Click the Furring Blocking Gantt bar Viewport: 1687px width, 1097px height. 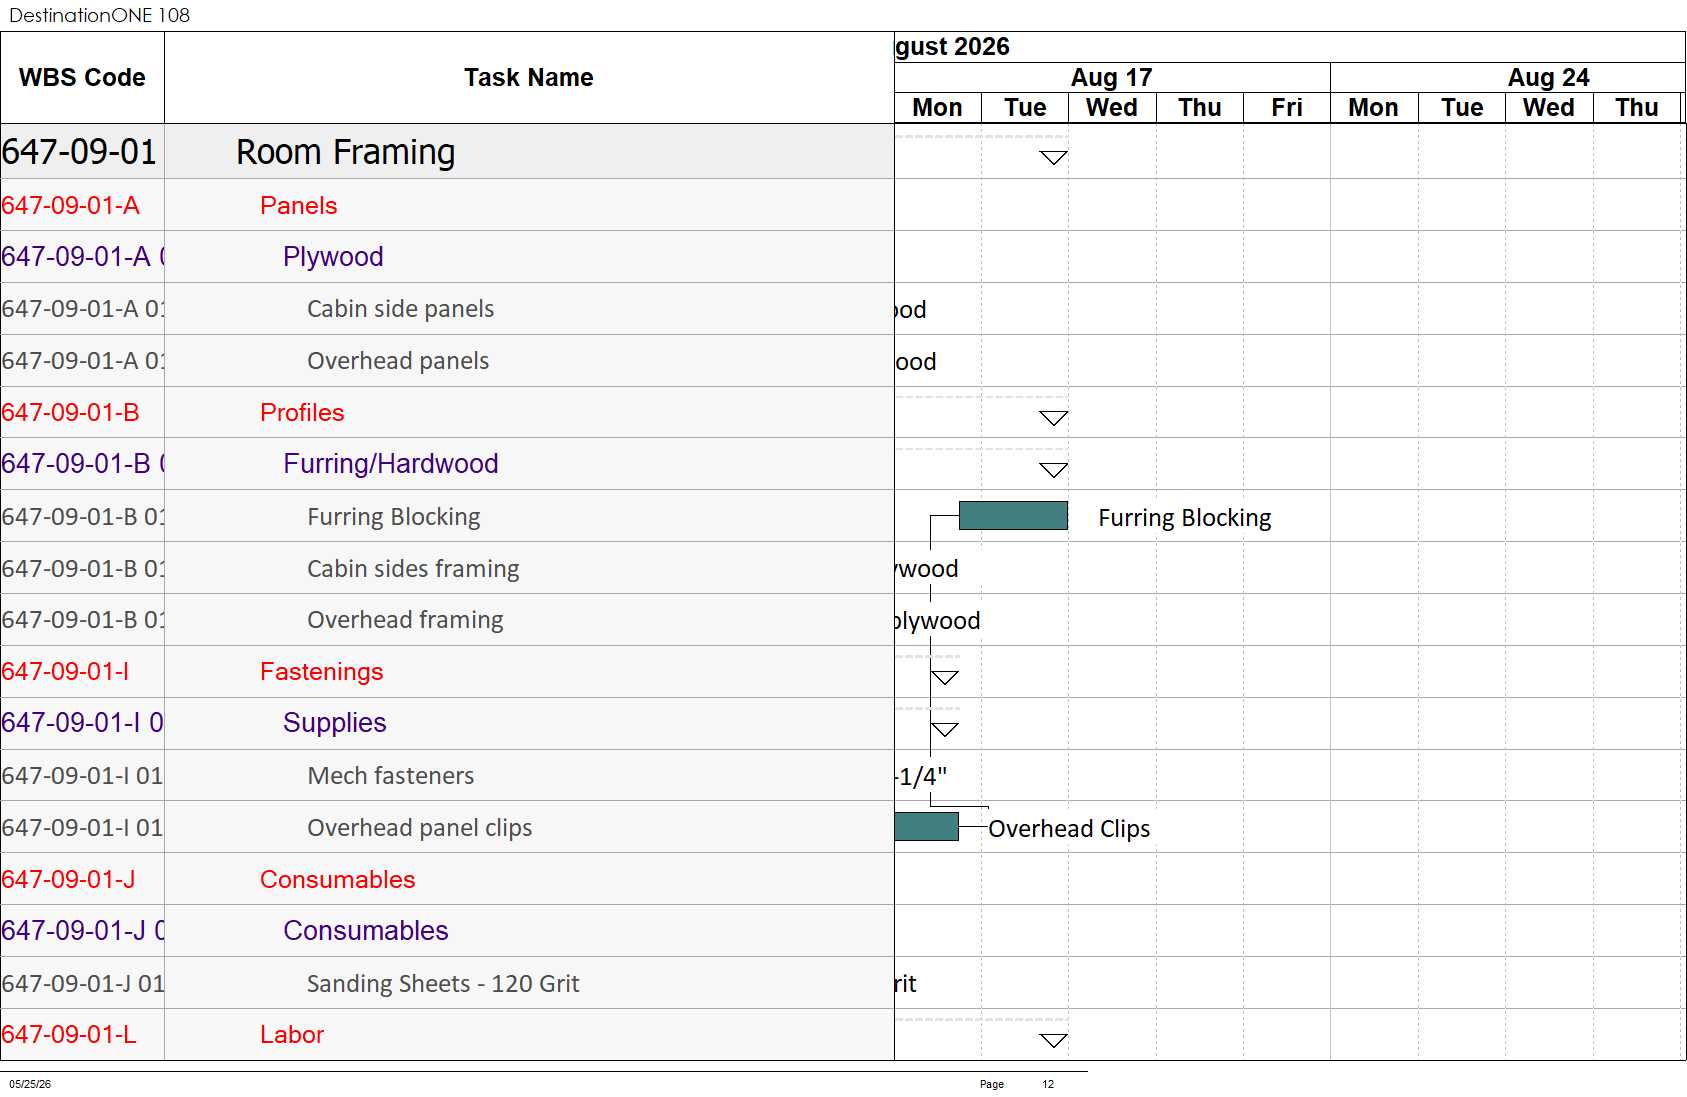coord(1013,516)
